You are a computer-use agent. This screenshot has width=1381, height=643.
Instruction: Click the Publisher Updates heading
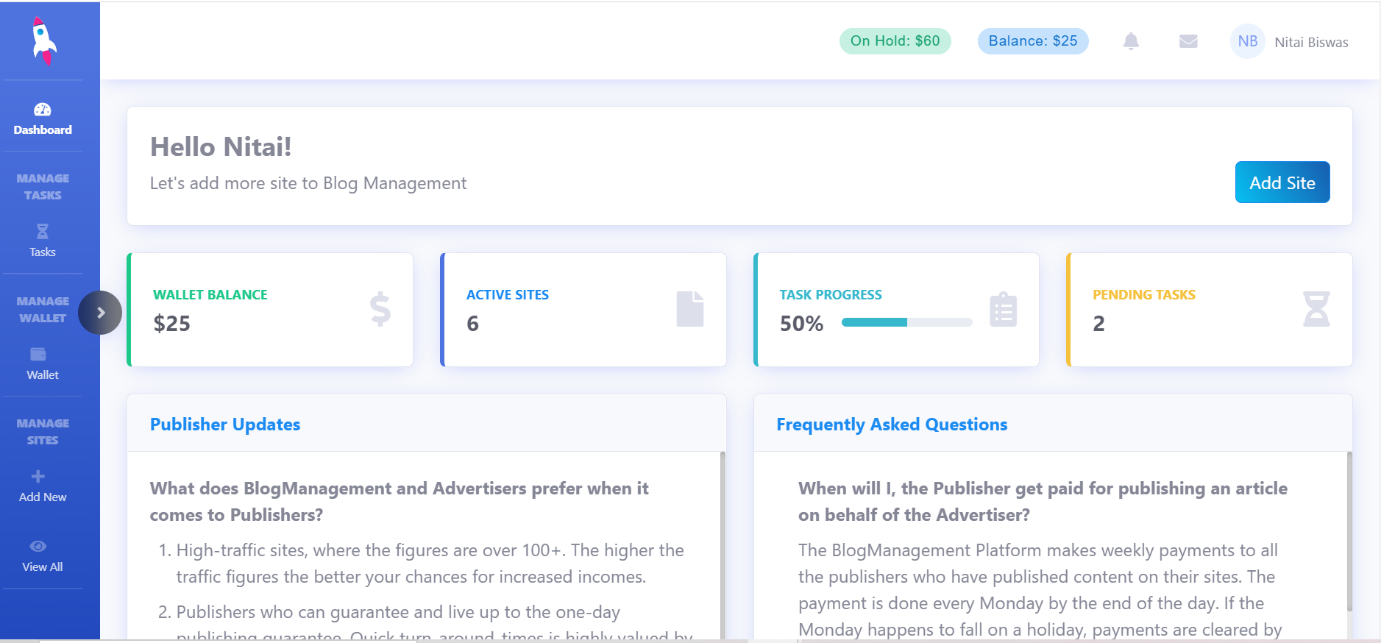(225, 424)
